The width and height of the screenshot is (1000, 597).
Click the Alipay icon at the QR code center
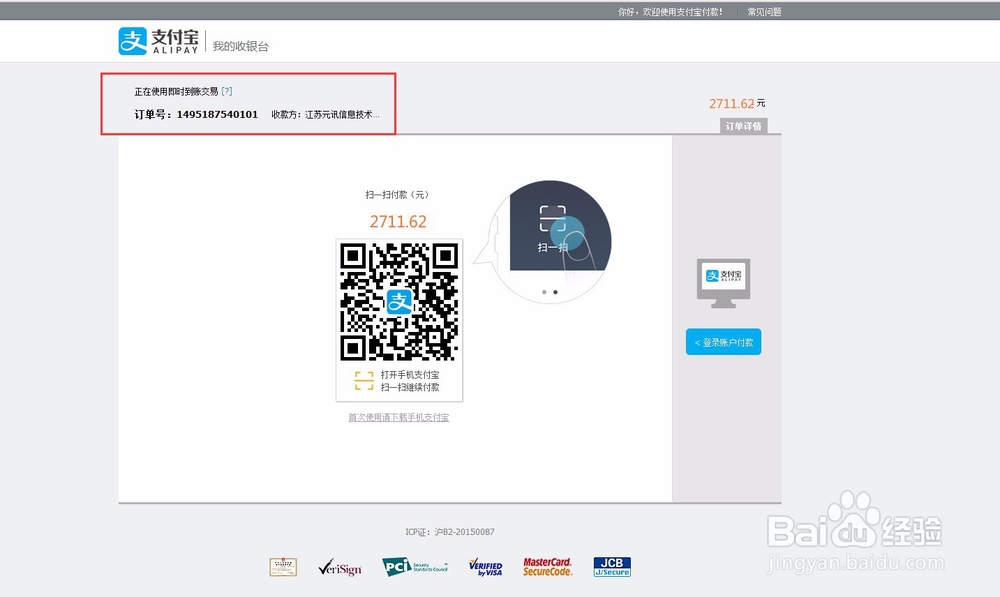pos(398,303)
